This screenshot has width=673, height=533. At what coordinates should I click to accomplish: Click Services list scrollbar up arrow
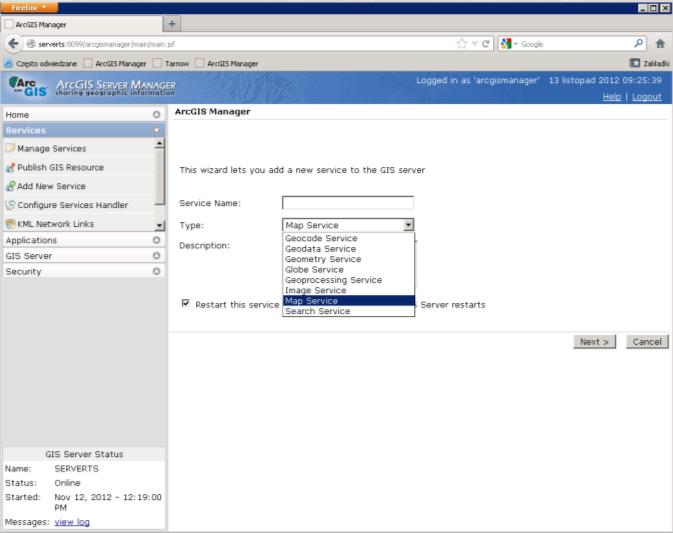point(159,143)
